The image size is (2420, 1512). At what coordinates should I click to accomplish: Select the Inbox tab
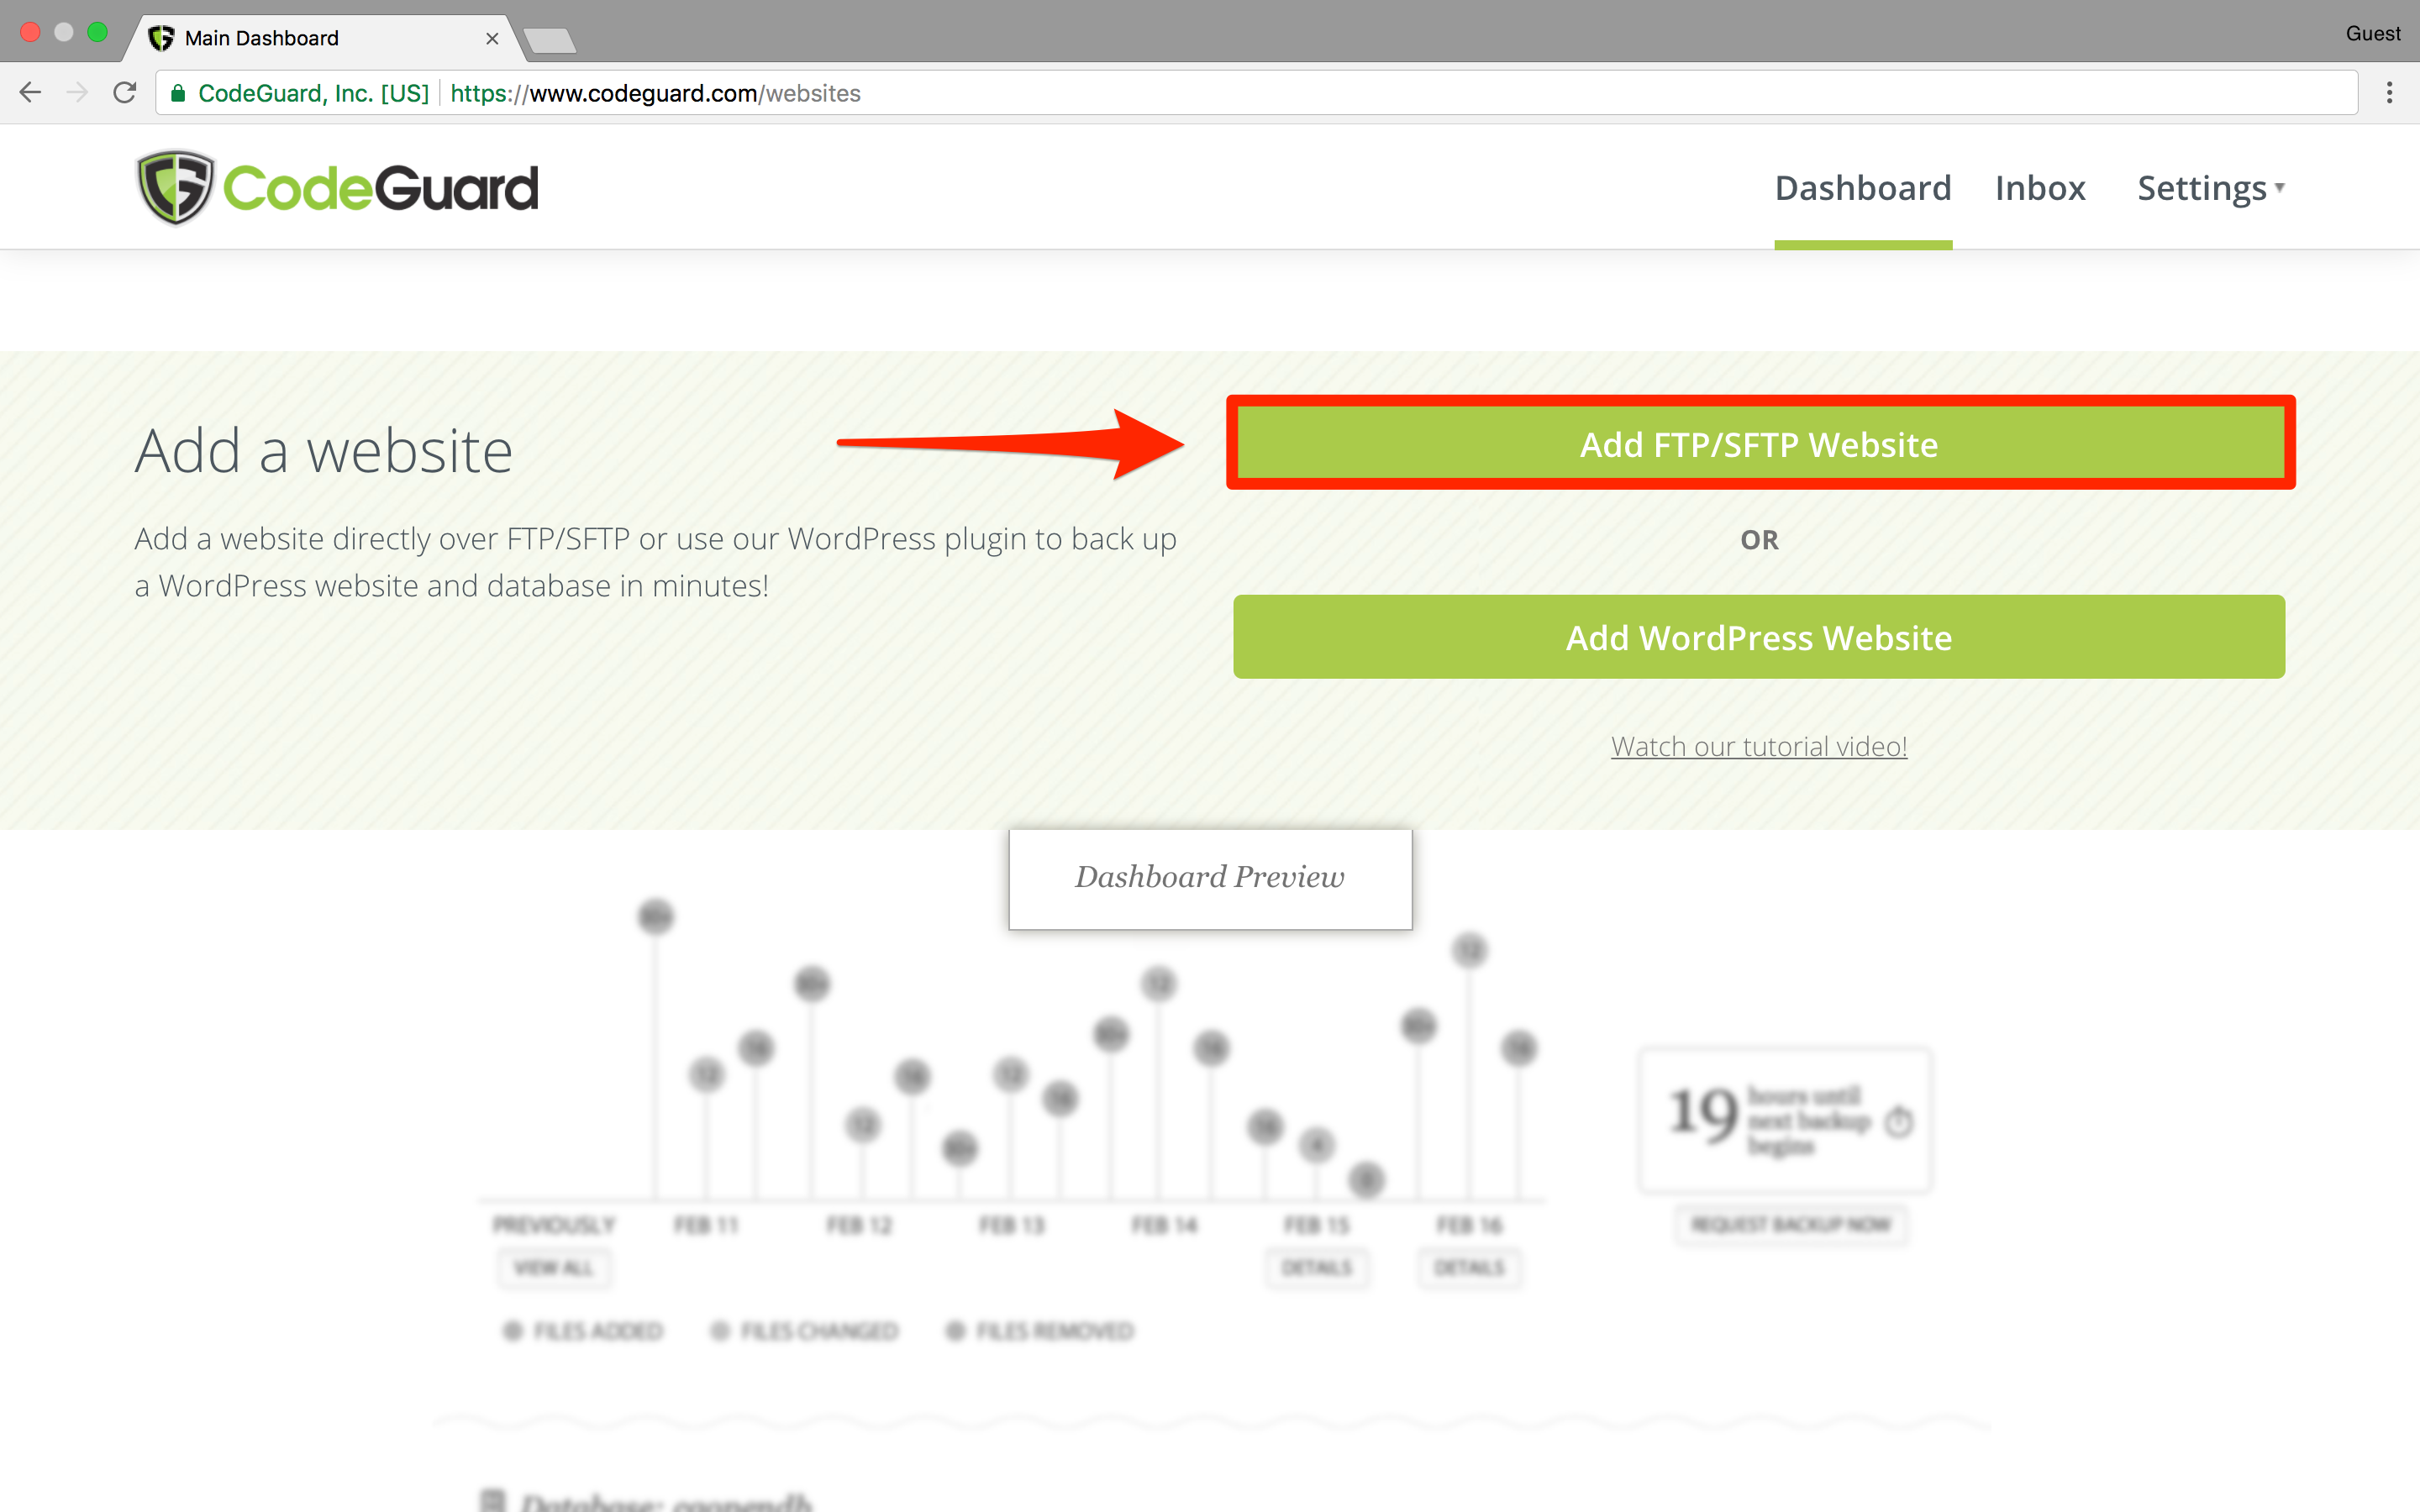(x=2039, y=186)
